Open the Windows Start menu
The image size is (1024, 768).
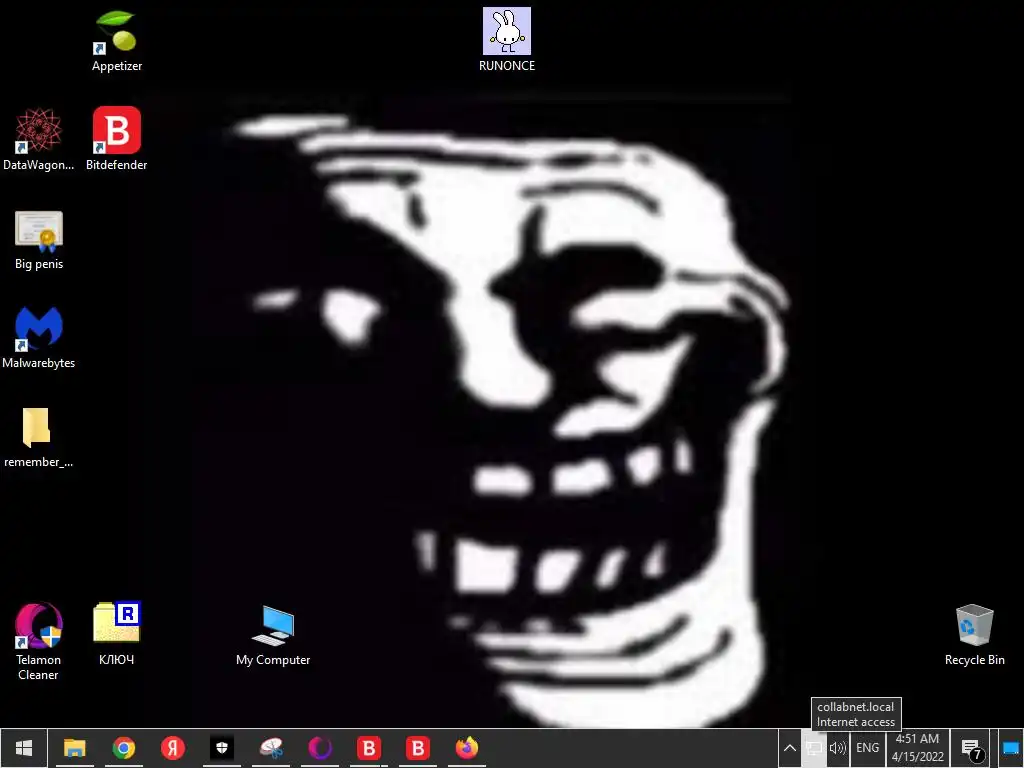coord(24,748)
